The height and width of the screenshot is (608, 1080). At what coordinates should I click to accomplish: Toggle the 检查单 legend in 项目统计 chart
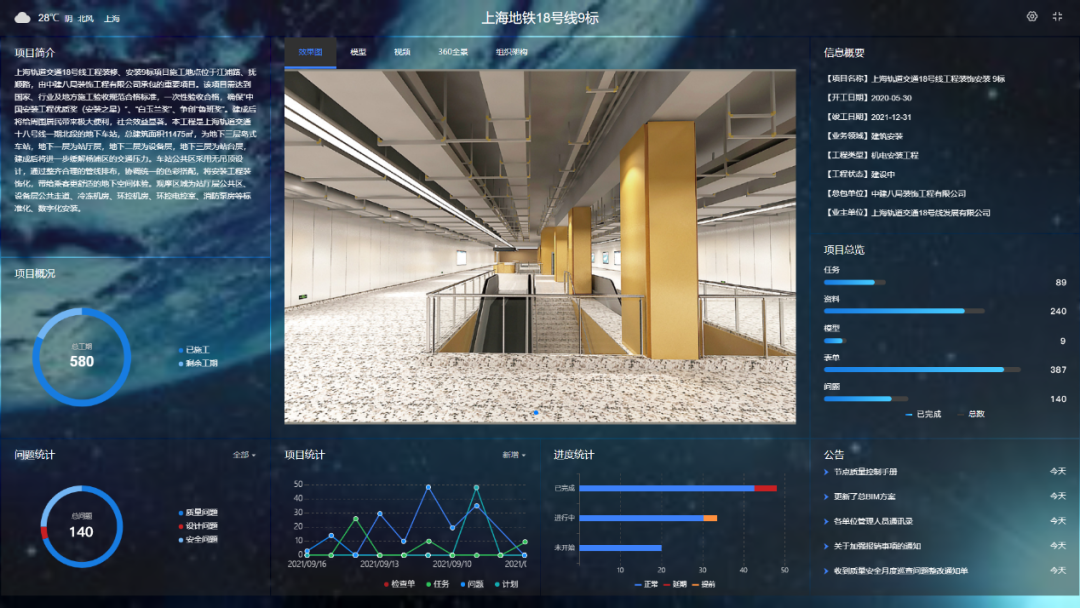click(400, 584)
